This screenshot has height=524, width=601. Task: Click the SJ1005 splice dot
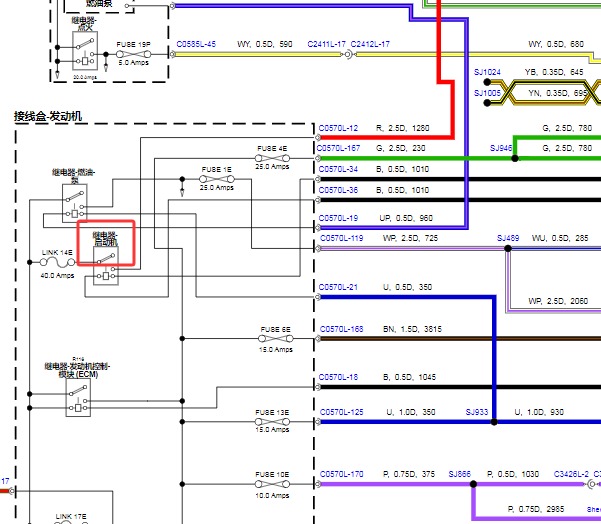(x=487, y=103)
